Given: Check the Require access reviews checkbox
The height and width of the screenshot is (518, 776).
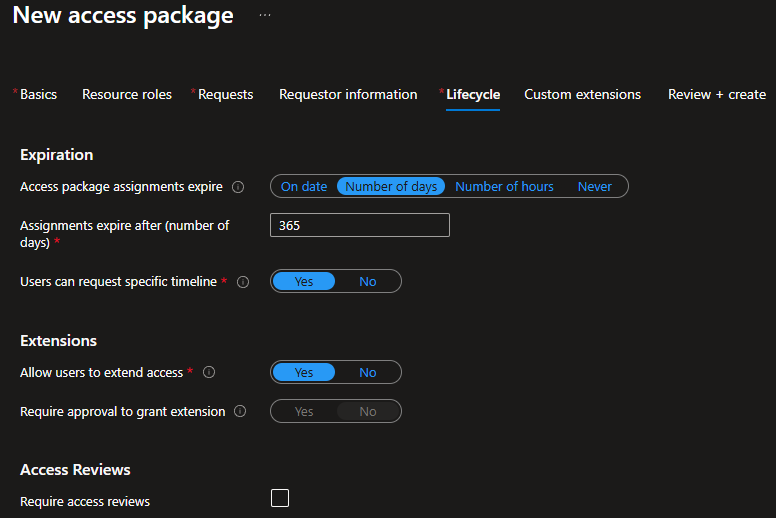Looking at the screenshot, I should 280,498.
